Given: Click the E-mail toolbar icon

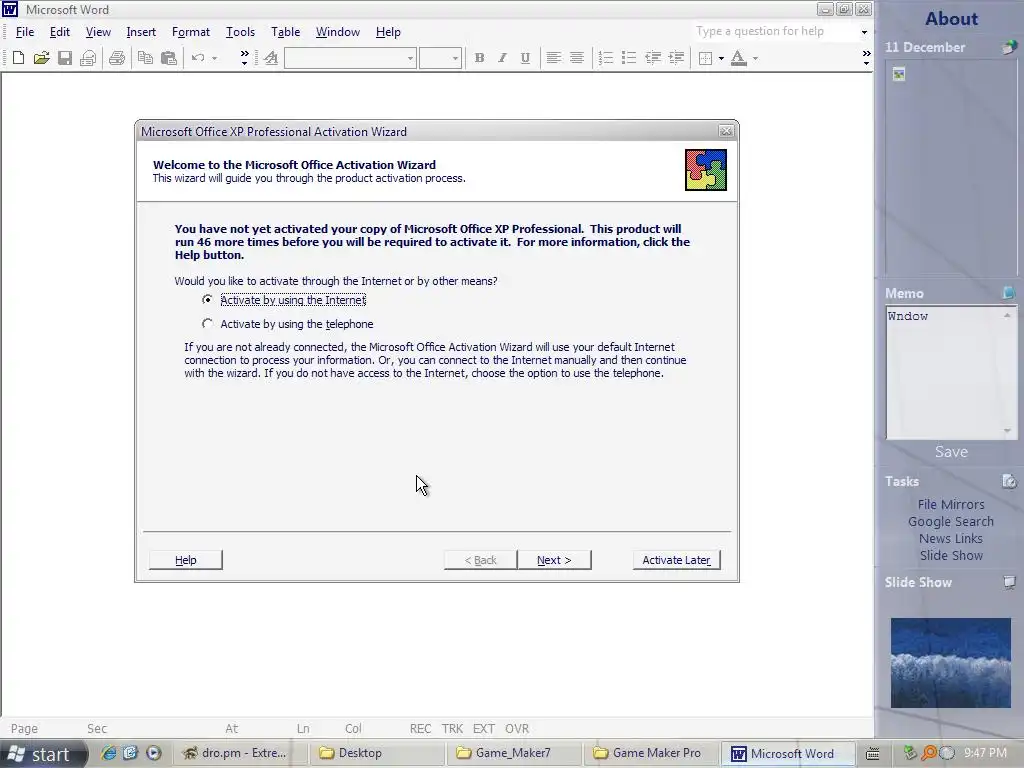Looking at the screenshot, I should point(88,58).
